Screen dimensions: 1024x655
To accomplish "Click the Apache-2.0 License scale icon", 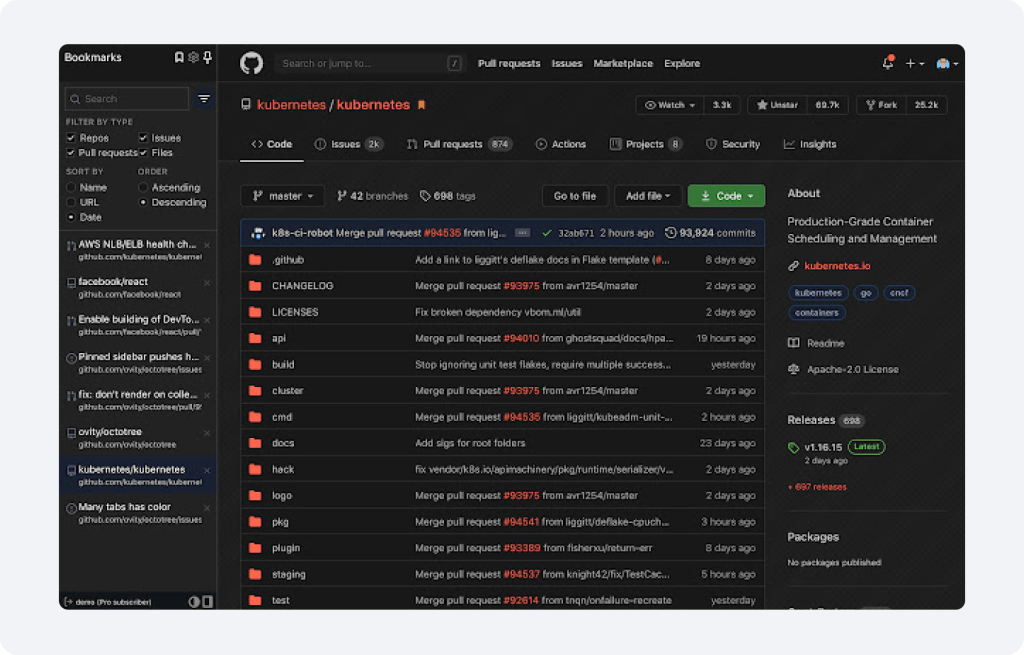I will pos(793,369).
